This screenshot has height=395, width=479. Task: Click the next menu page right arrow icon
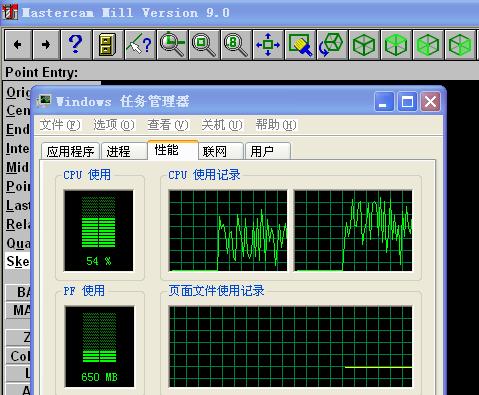coord(46,45)
